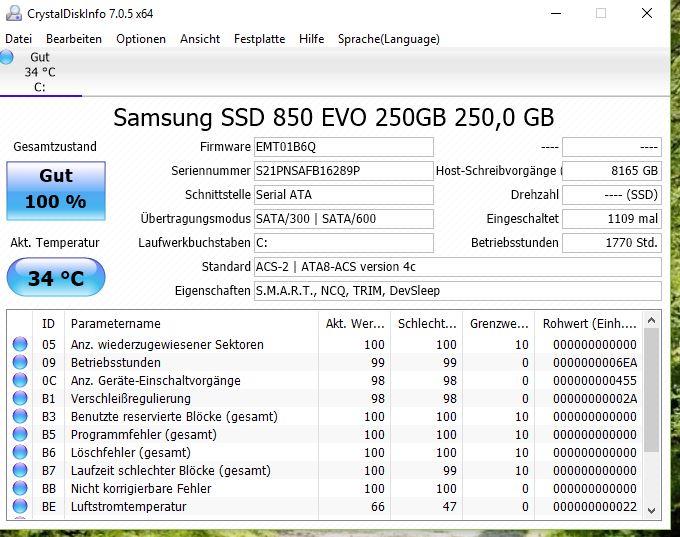Select row Benutzte reservierte Blöcke (gesamt)

pos(325,416)
